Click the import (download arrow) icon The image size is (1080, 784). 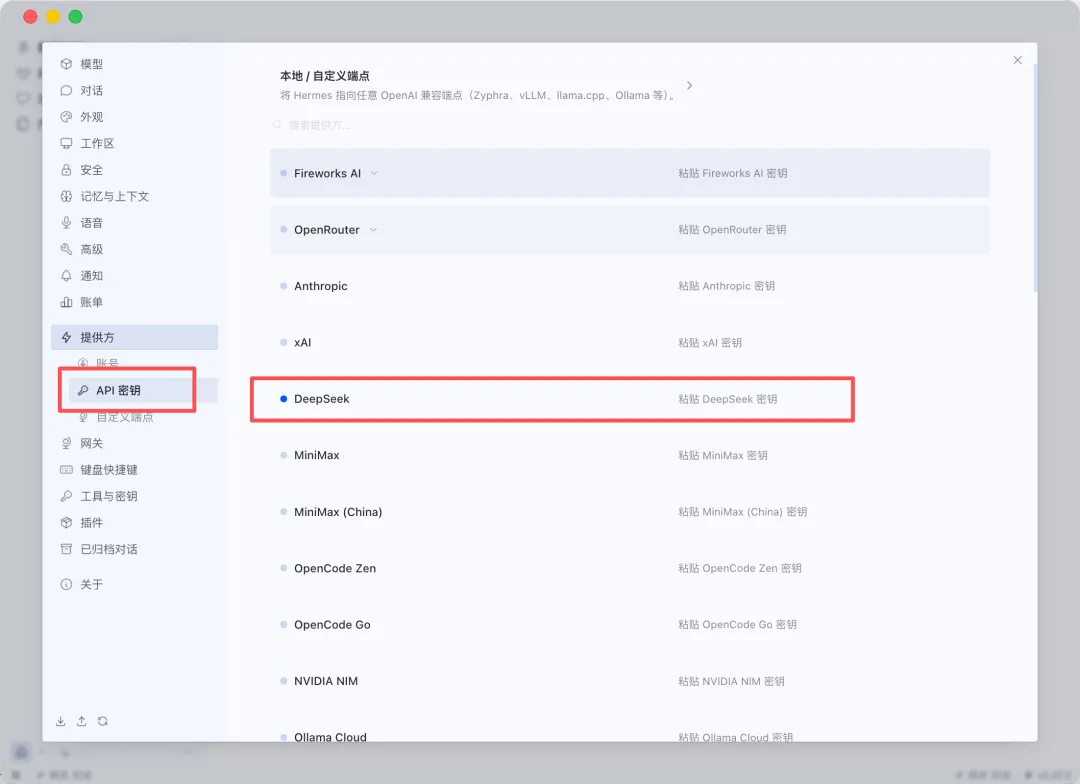click(61, 721)
